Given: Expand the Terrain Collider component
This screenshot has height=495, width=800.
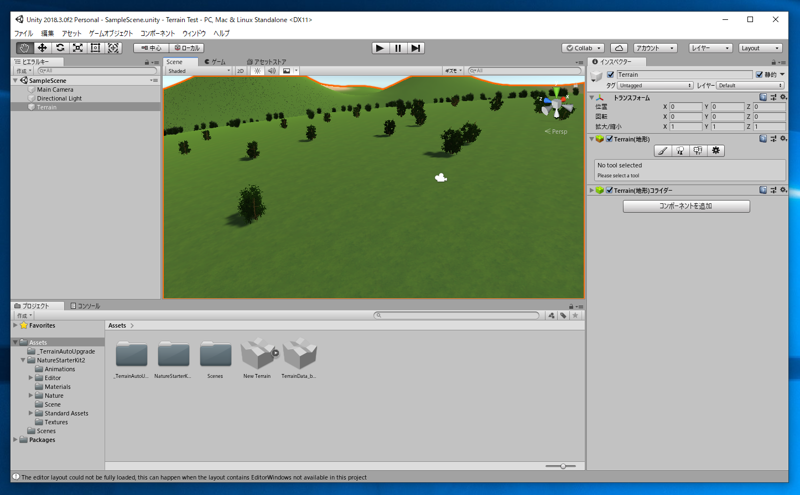Looking at the screenshot, I should pyautogui.click(x=592, y=190).
